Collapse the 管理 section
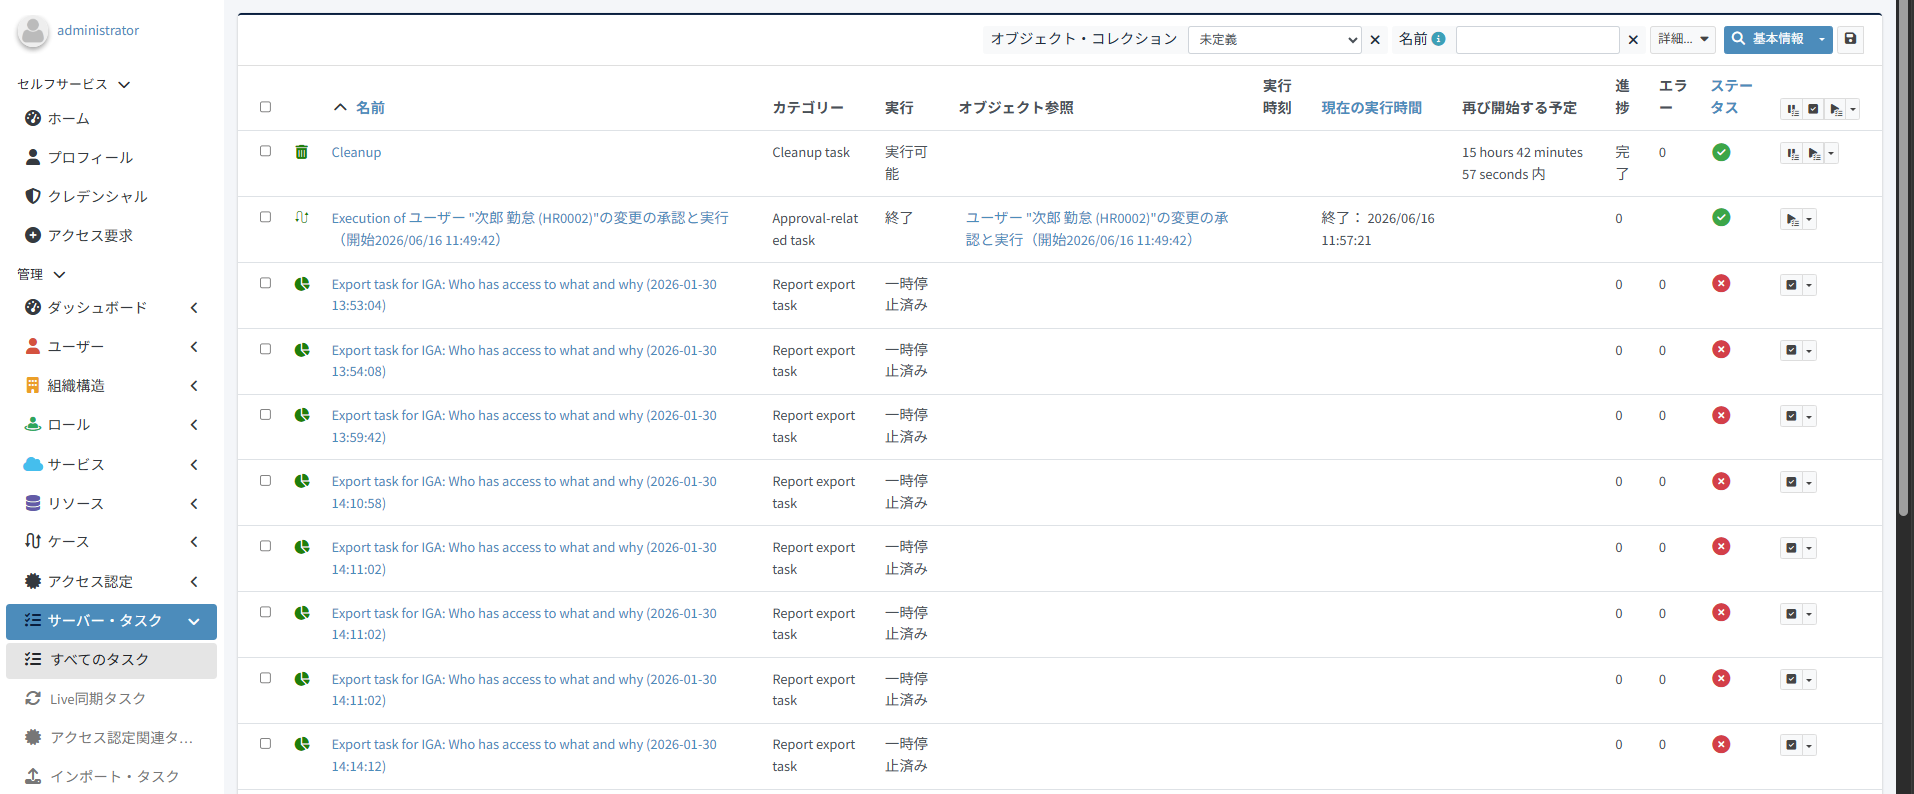1914x794 pixels. 59,274
